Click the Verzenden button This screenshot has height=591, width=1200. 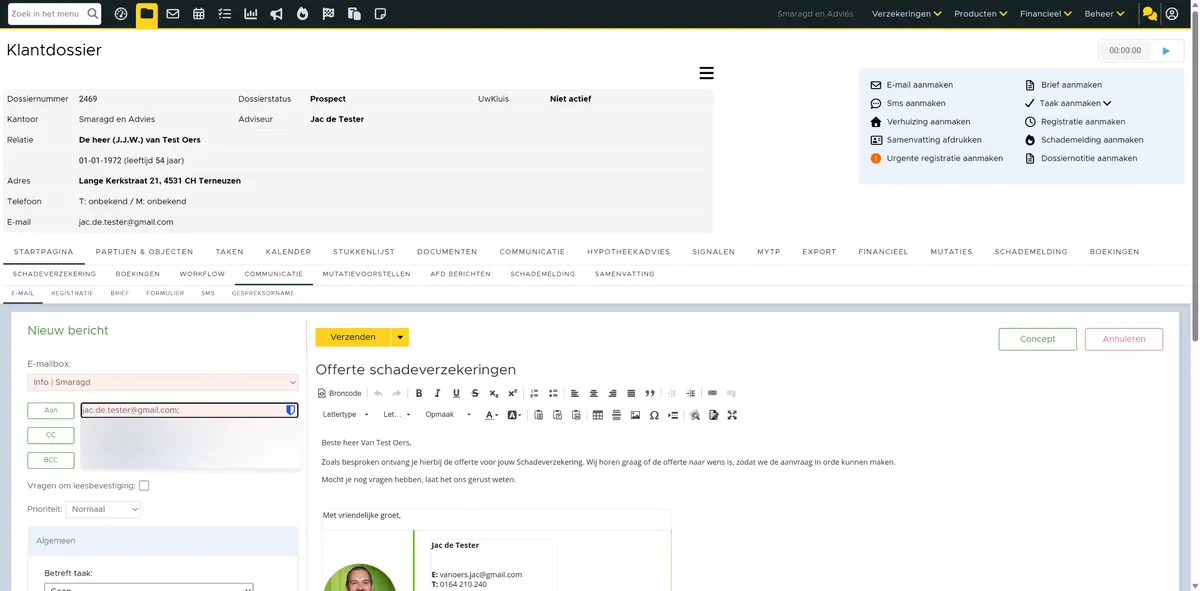(353, 338)
